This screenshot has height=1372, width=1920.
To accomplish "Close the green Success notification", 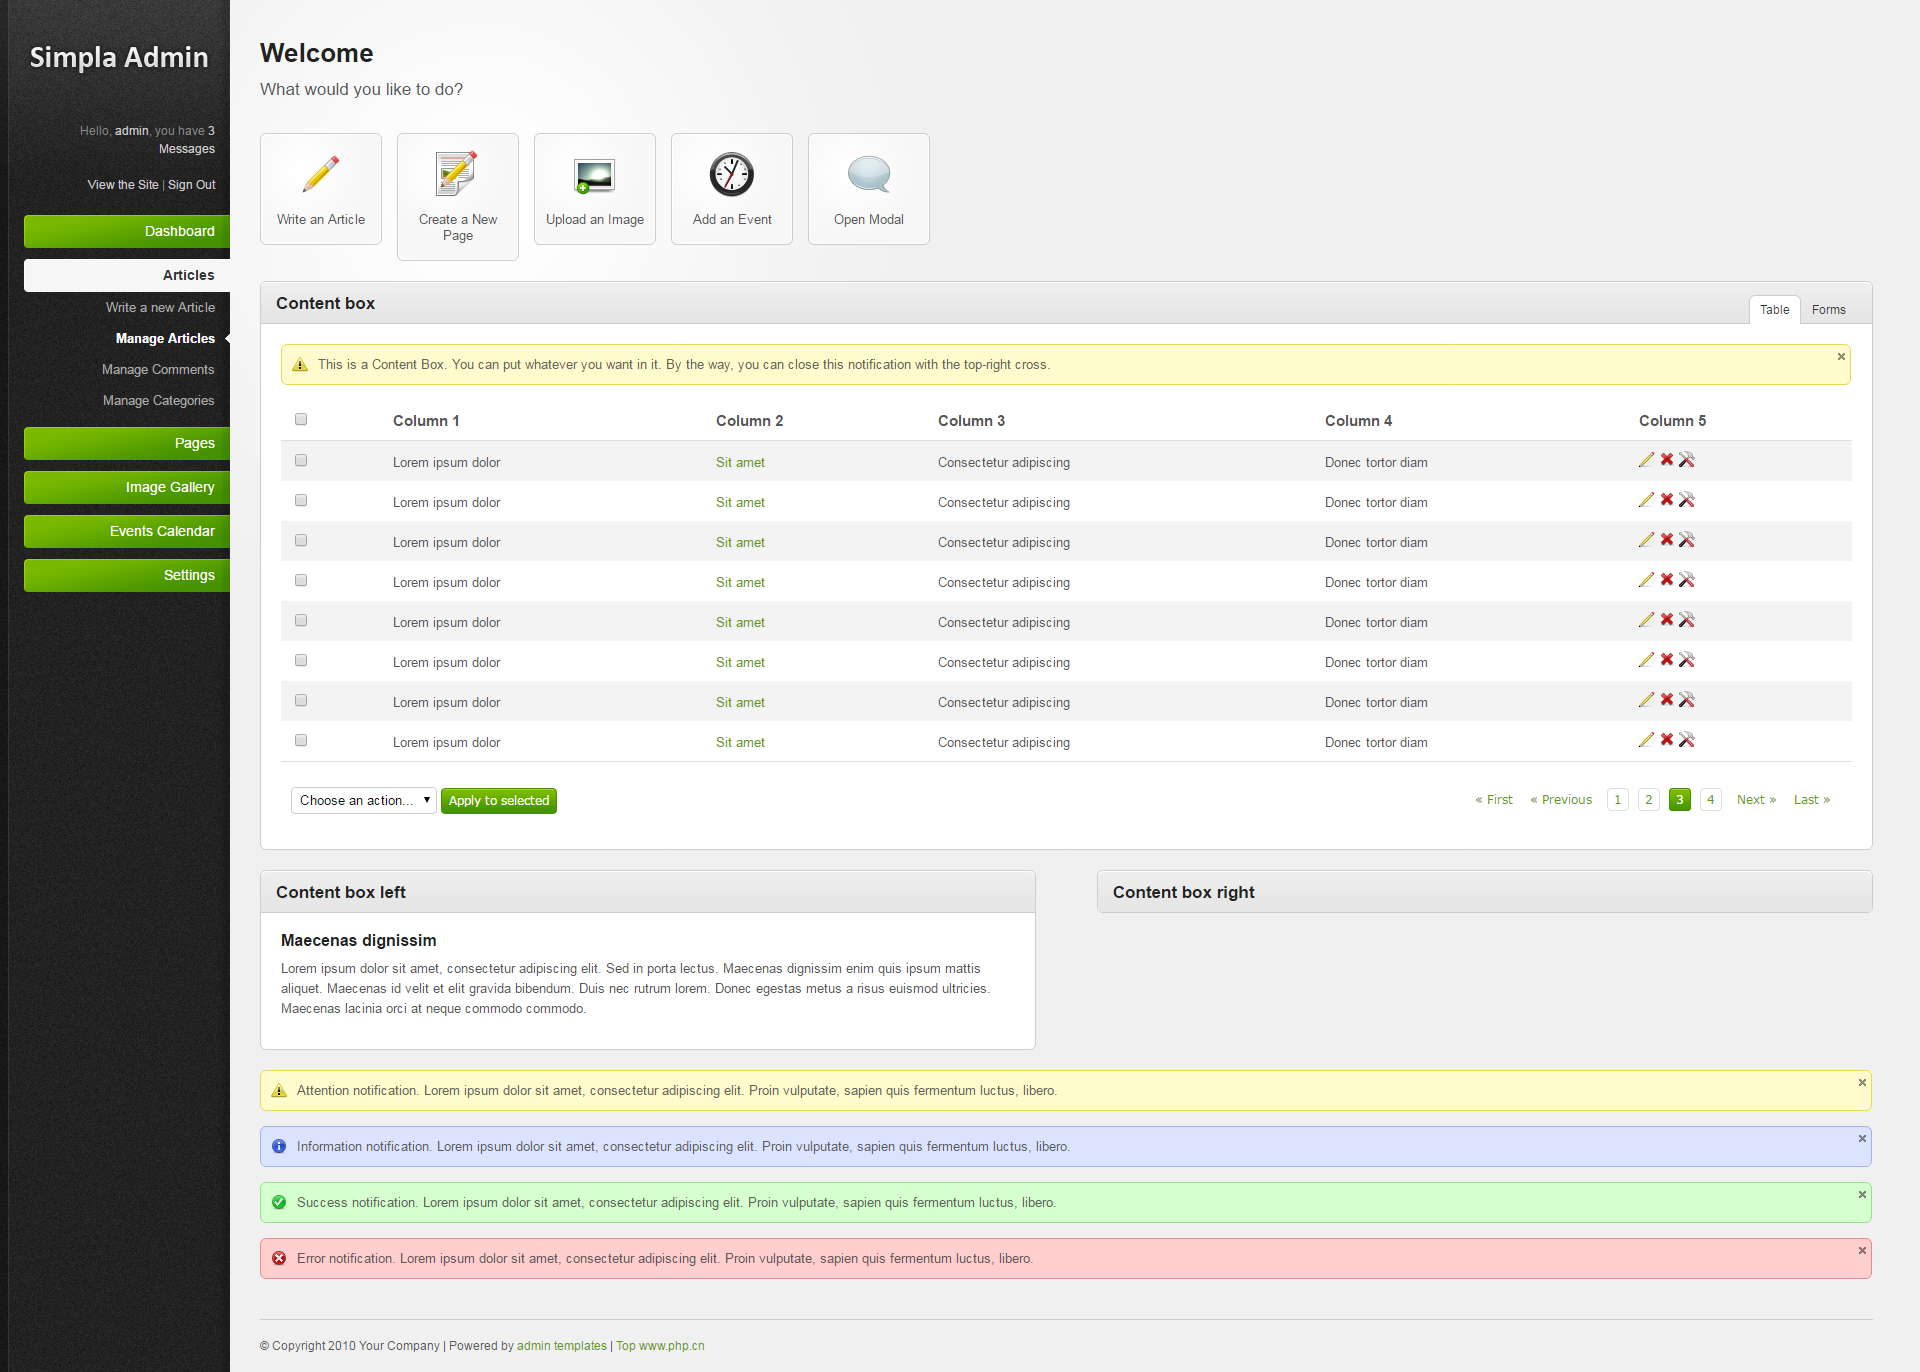I will (1862, 1195).
